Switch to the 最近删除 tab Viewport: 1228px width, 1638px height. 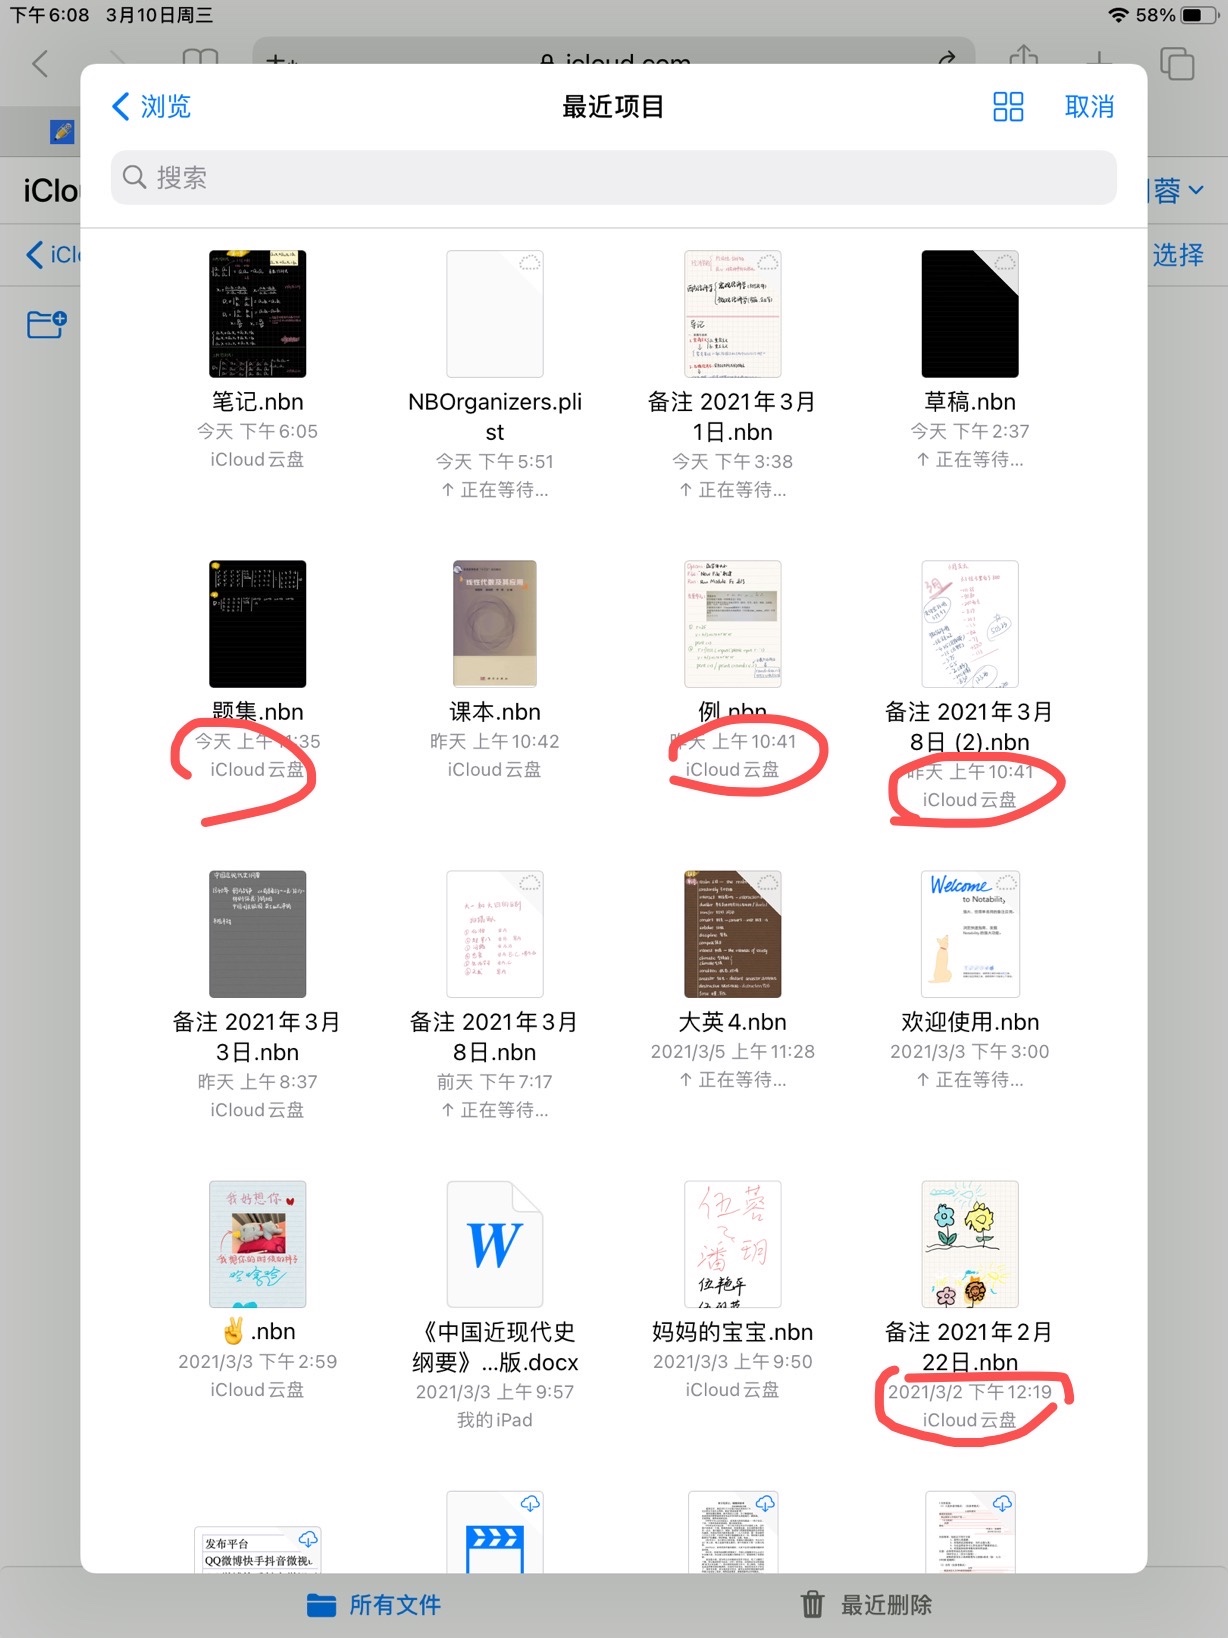866,1605
